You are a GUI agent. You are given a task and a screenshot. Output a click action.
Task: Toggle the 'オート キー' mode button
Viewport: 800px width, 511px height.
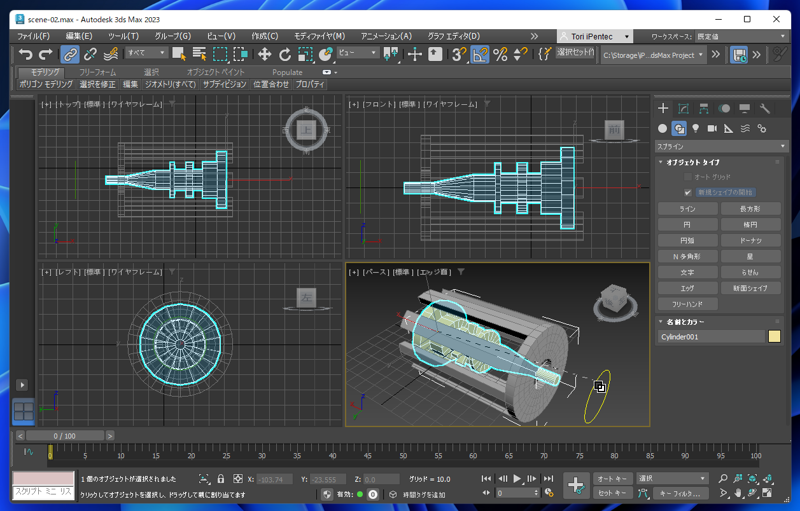(x=612, y=478)
